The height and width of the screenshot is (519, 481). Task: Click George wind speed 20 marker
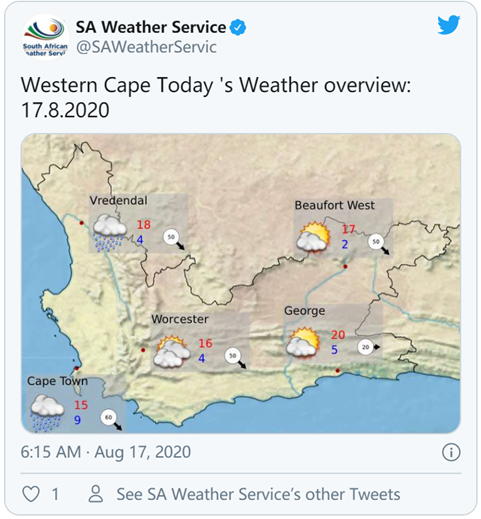tap(368, 347)
